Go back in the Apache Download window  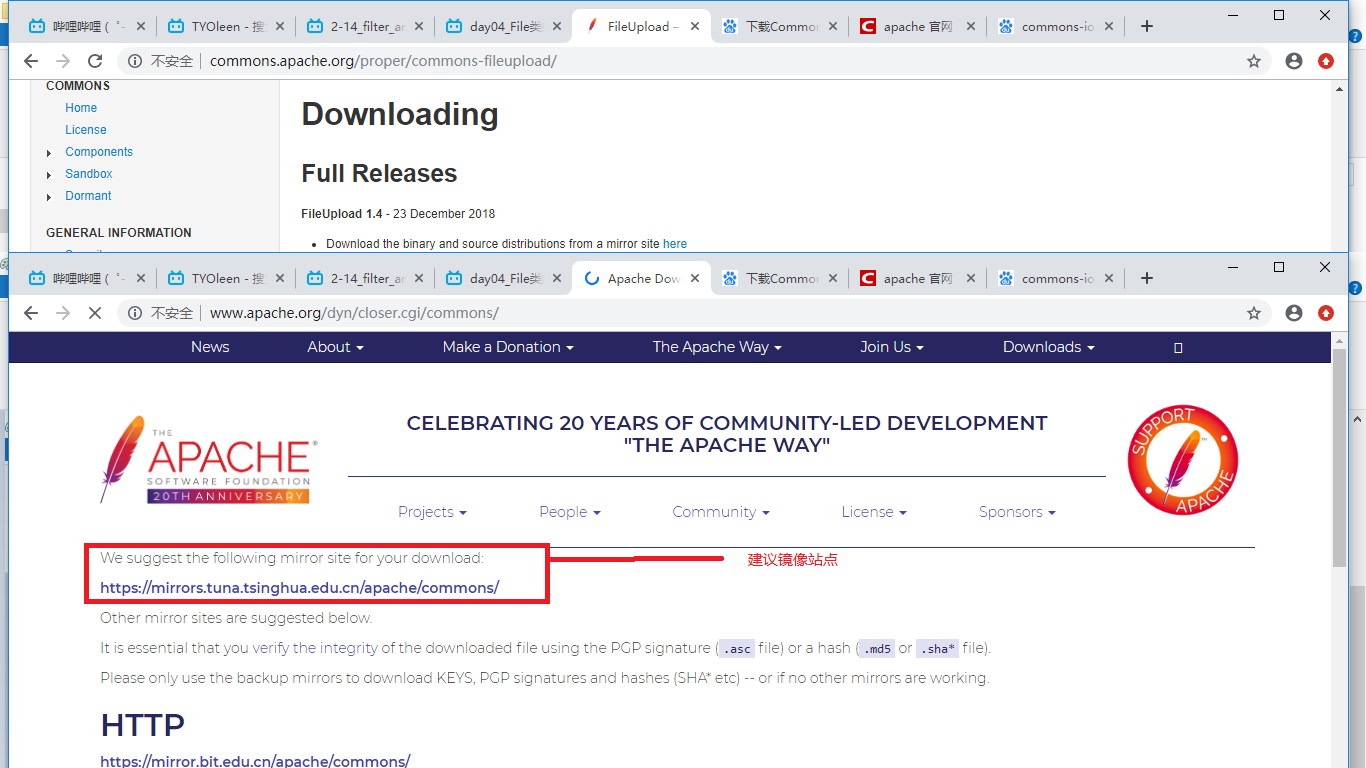point(31,313)
